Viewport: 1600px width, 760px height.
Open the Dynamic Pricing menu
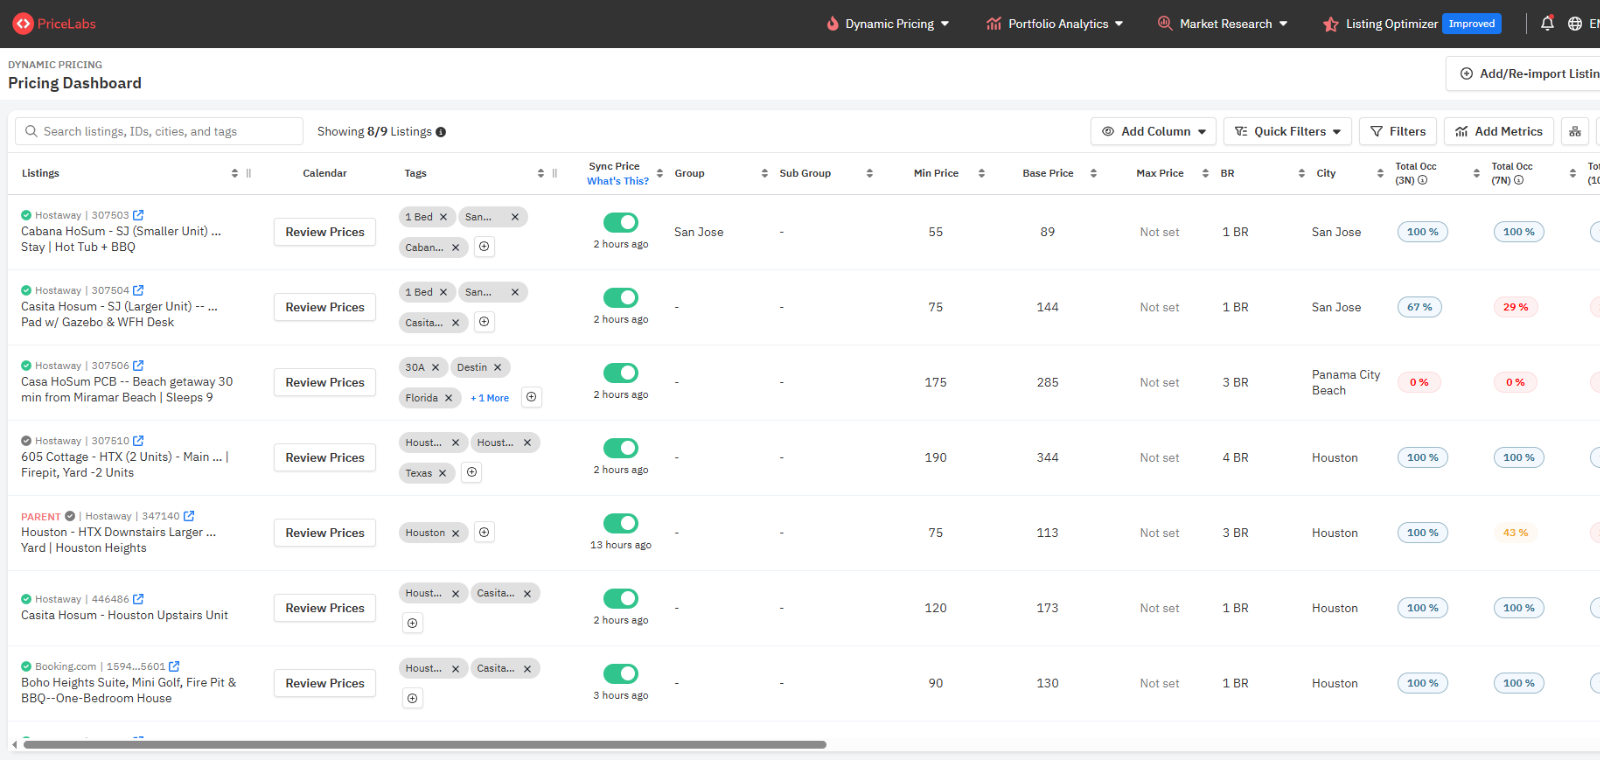tap(888, 24)
